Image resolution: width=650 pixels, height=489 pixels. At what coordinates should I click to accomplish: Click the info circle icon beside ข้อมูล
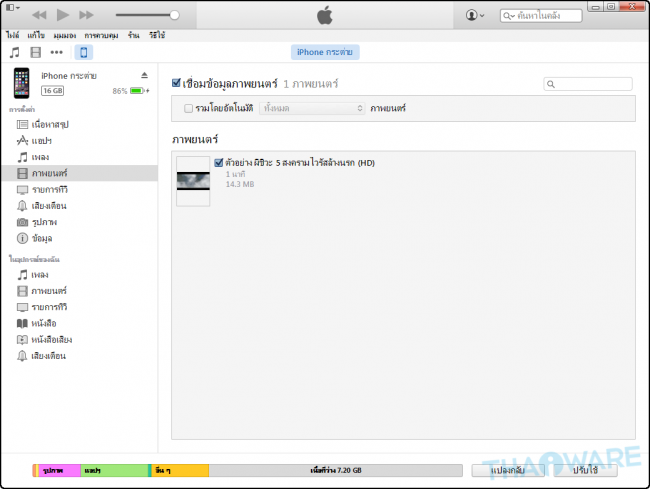point(22,238)
